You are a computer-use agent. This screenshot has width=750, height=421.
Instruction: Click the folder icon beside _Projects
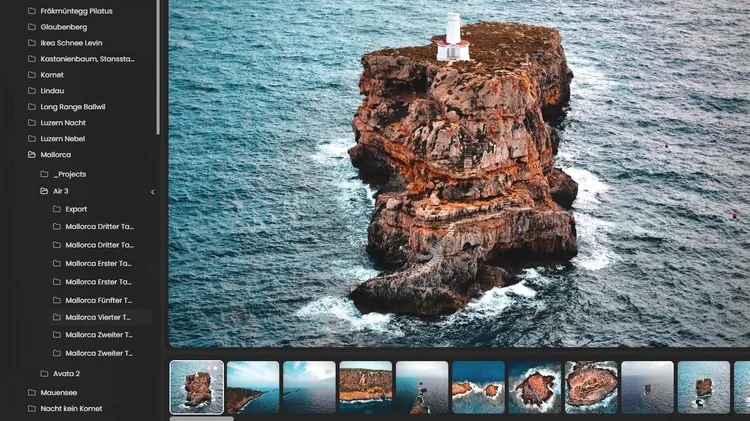point(44,174)
